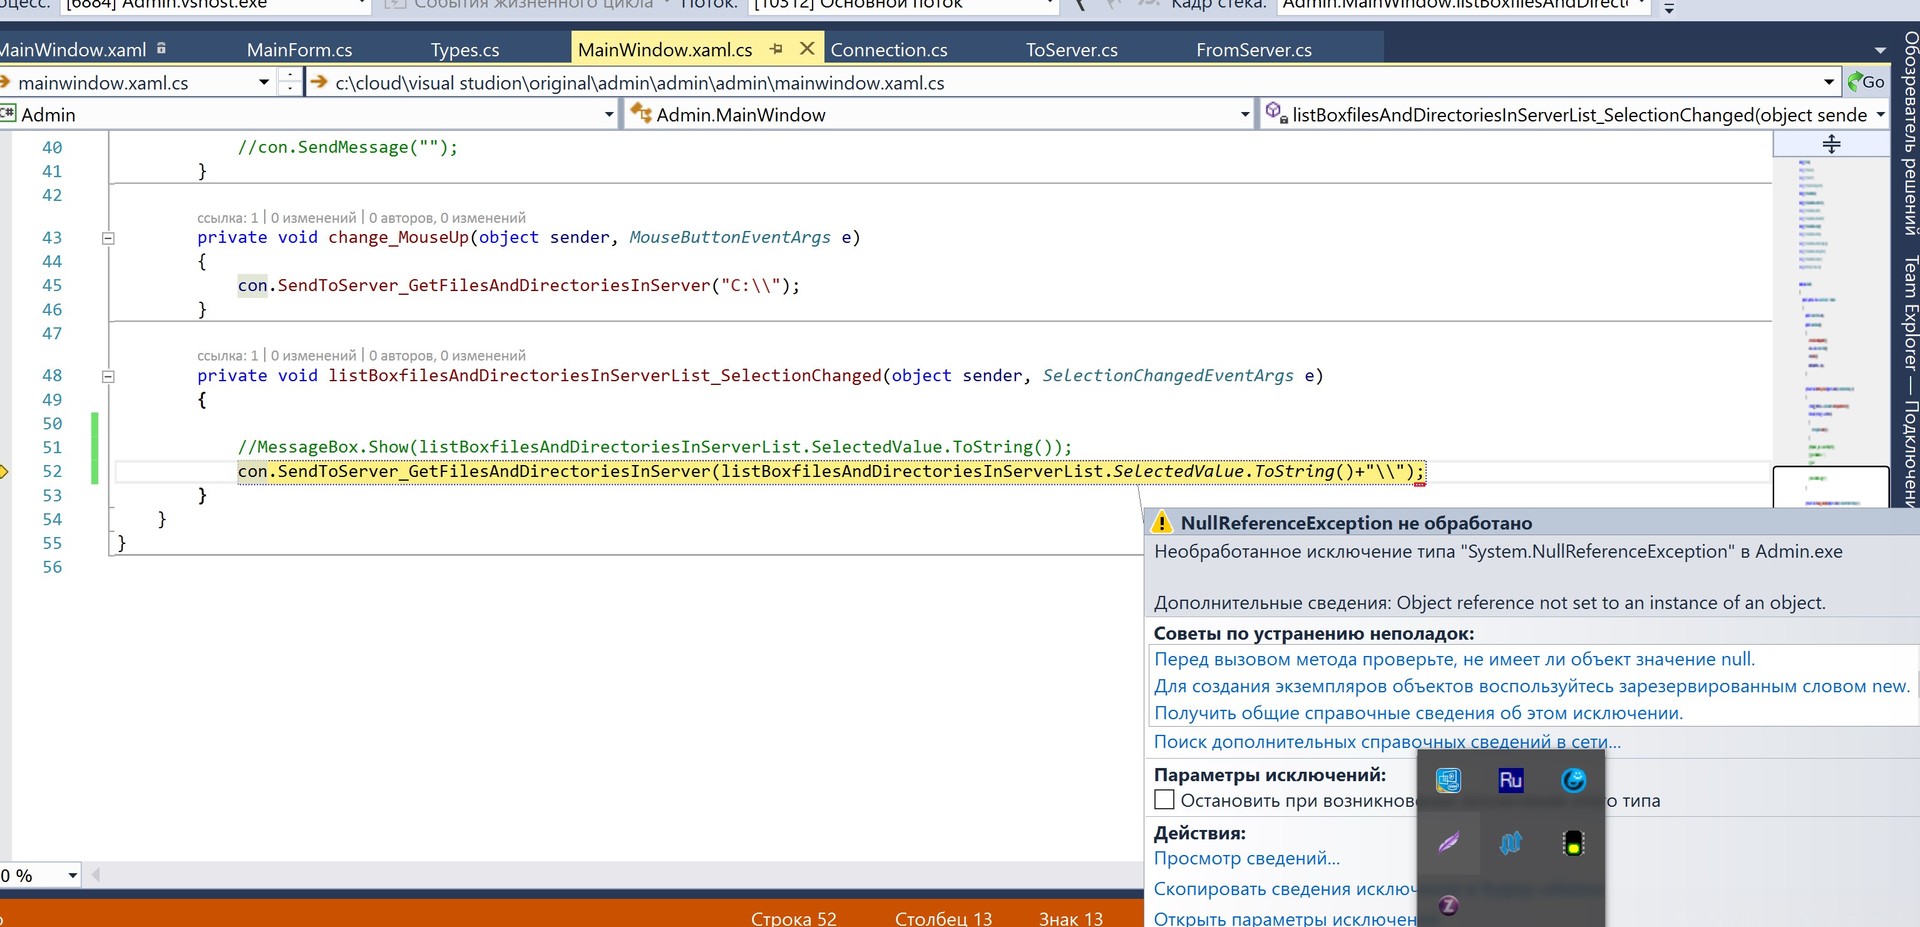Switch to MainWindow.xaml tab
The width and height of the screenshot is (1920, 927).
click(x=73, y=49)
